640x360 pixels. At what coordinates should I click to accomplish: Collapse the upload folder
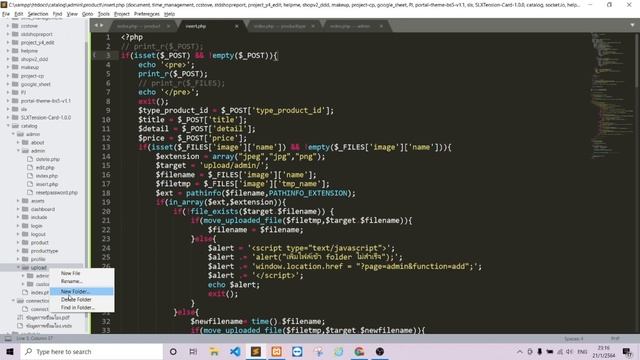pos(18,267)
